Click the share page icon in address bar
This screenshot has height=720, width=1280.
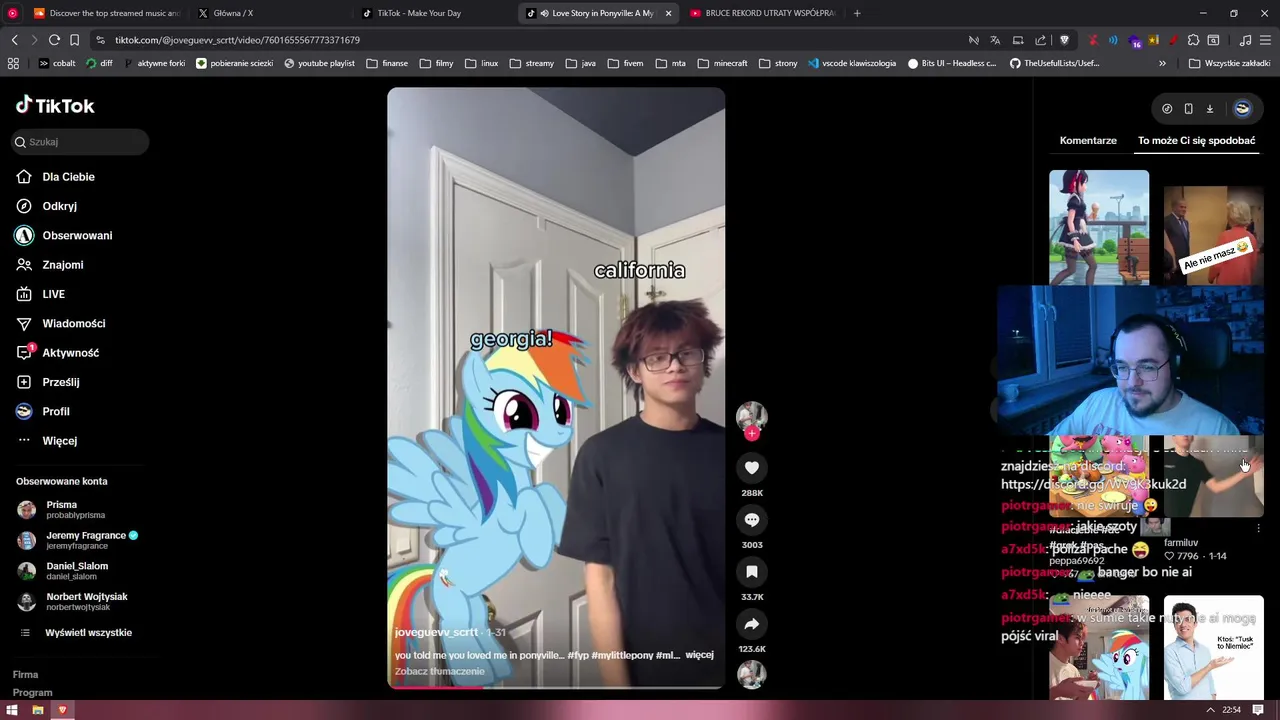coord(1041,40)
